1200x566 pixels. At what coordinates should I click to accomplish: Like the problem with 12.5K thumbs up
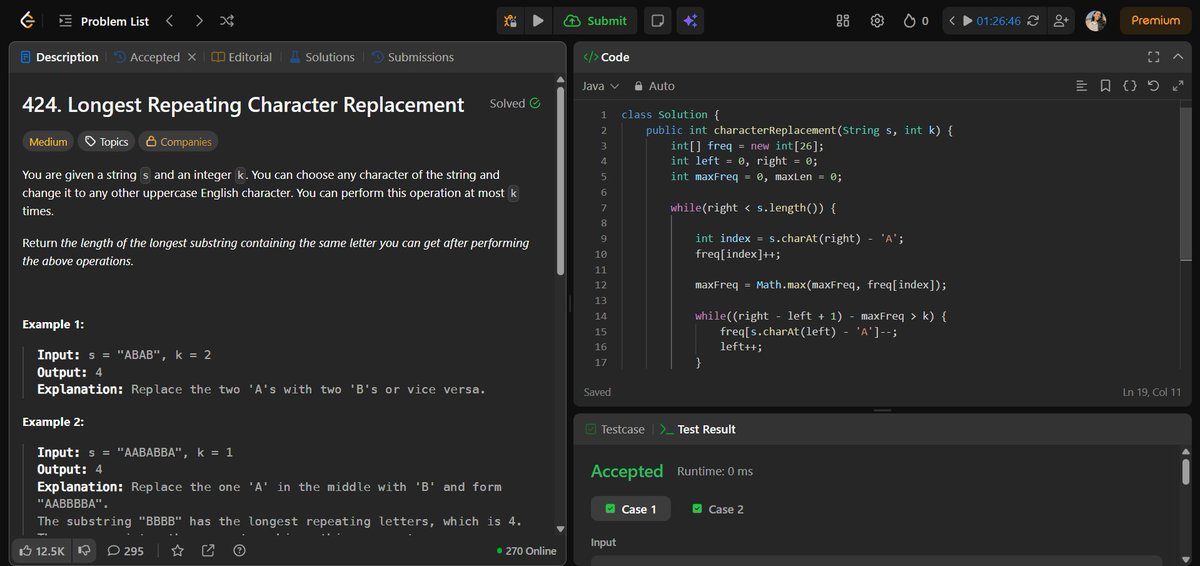[x=42, y=550]
